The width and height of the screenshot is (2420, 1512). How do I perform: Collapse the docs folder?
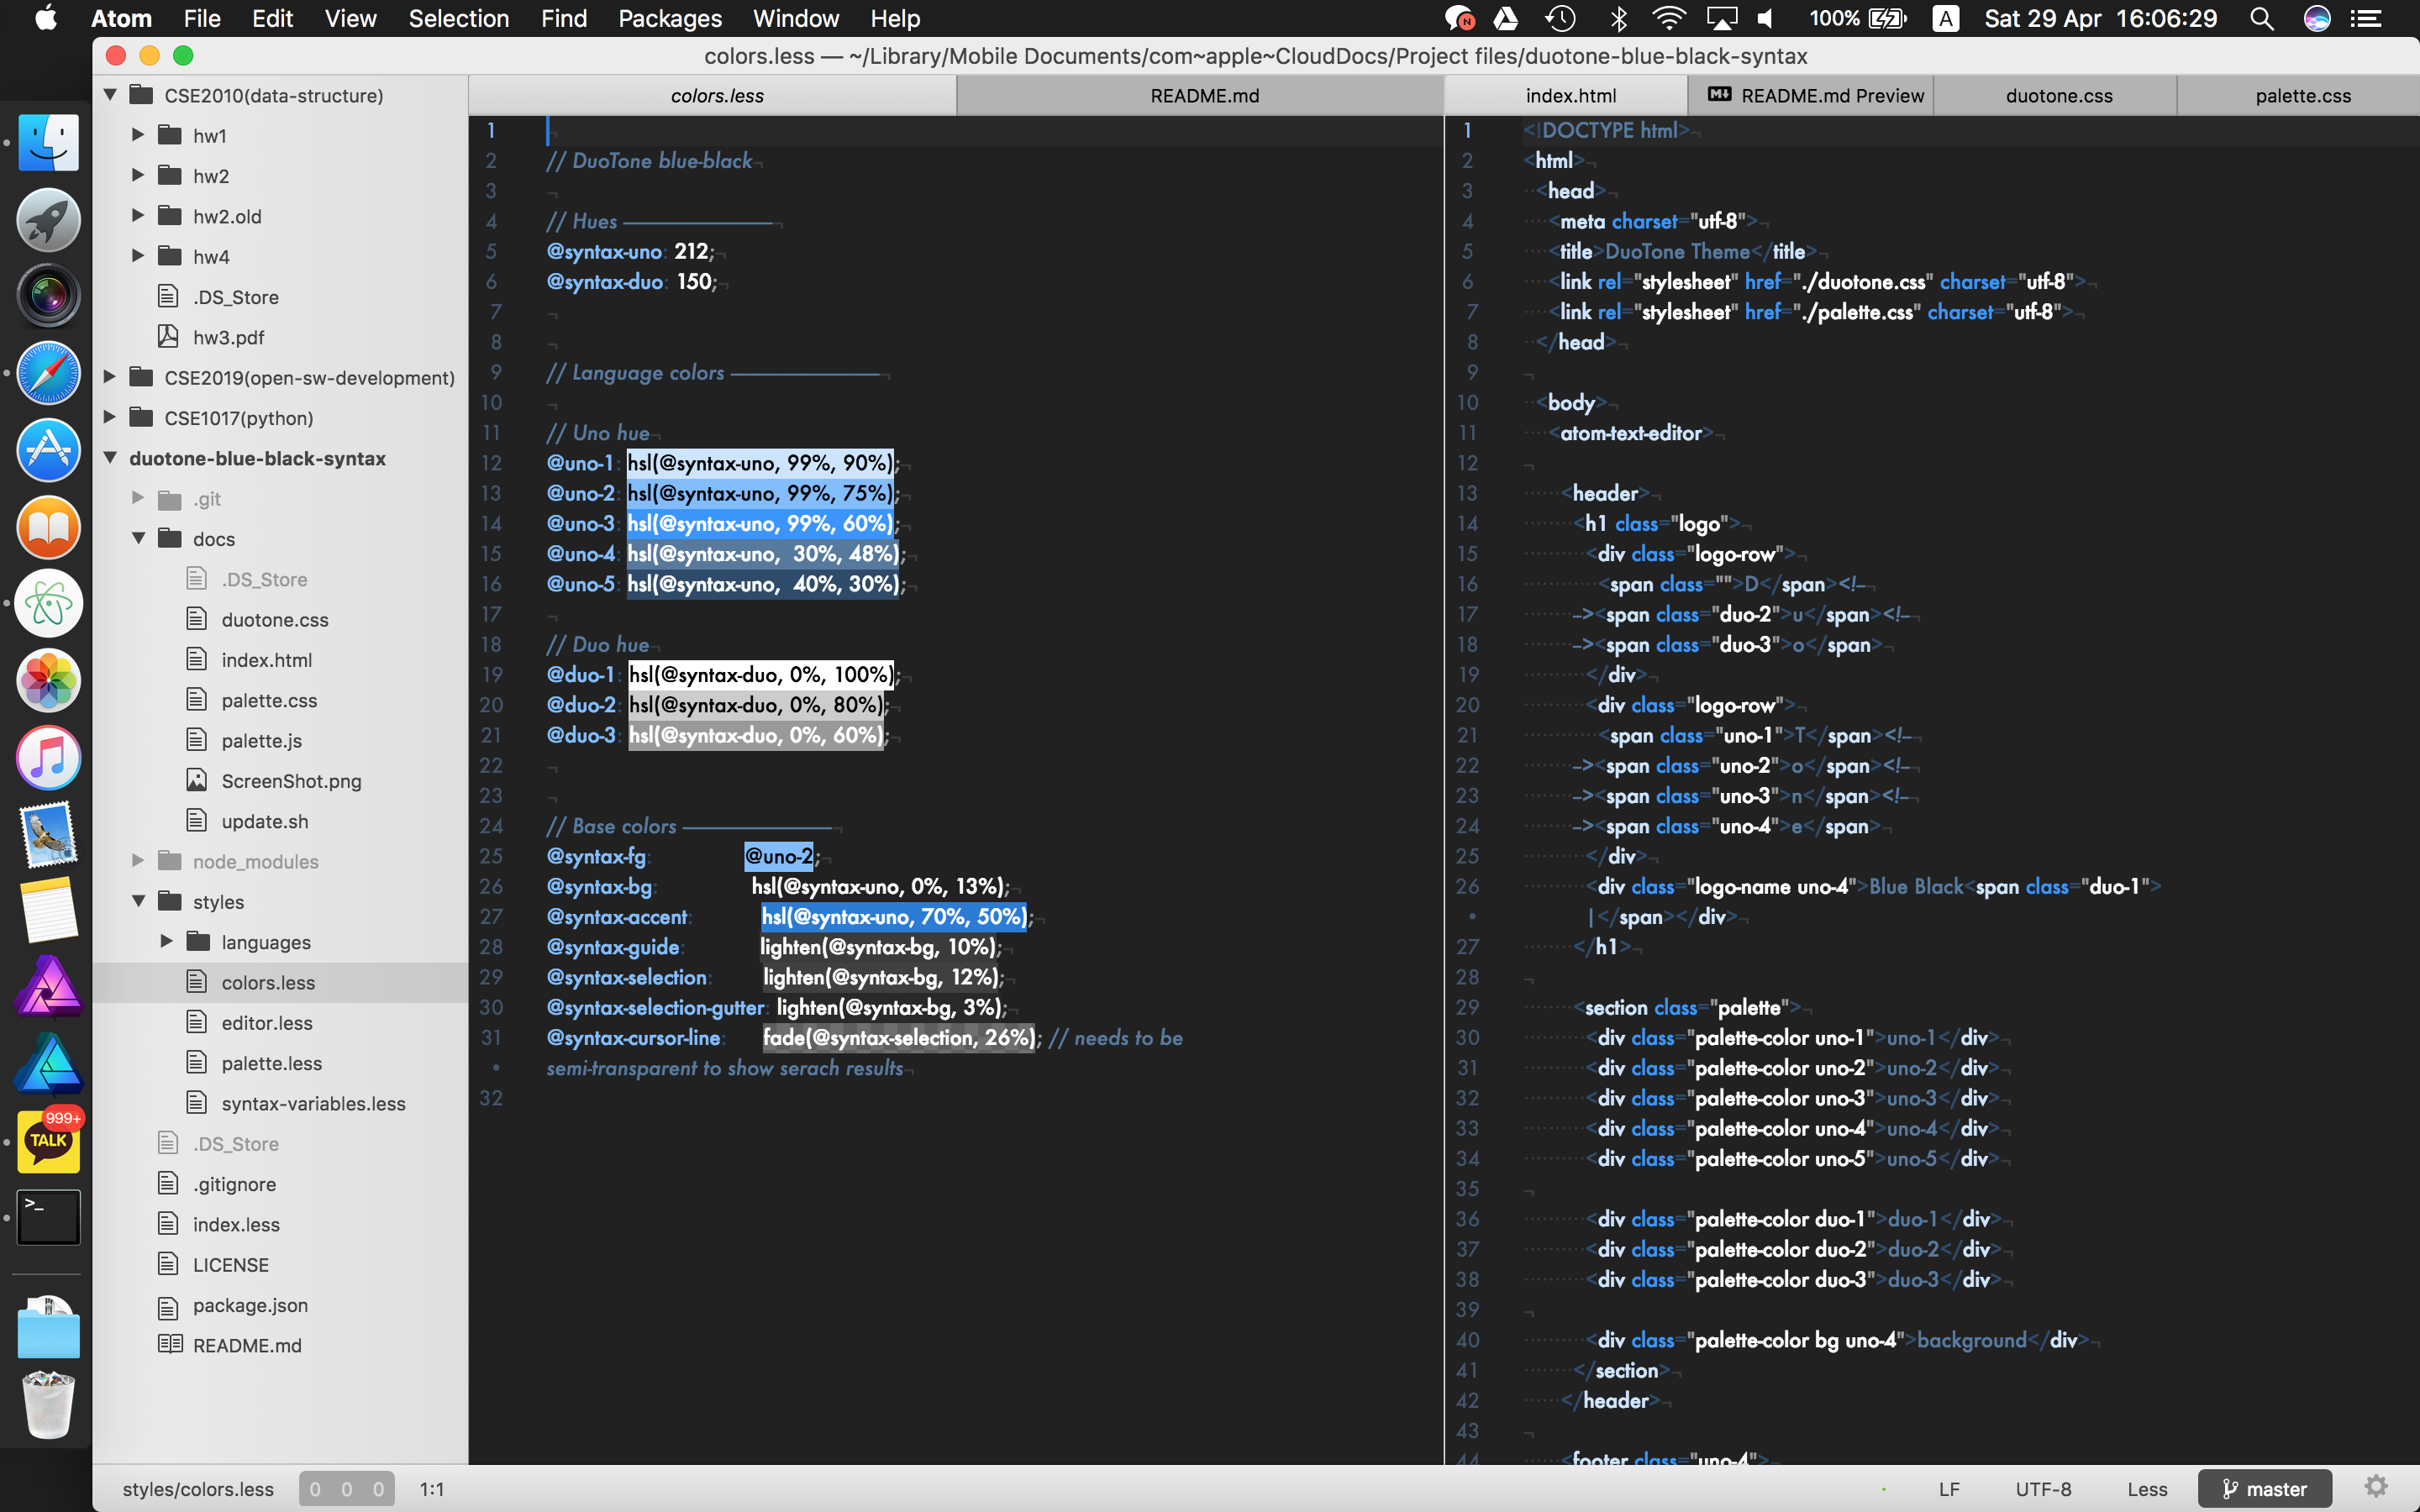[x=139, y=538]
